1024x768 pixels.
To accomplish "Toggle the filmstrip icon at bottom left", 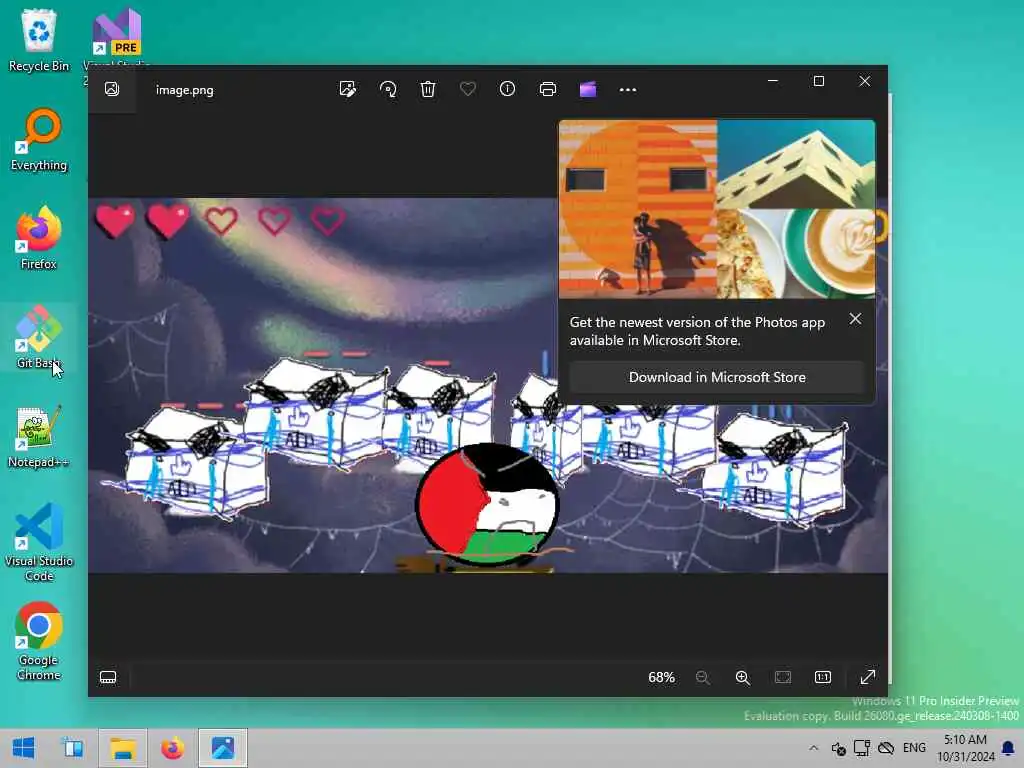I will tap(108, 677).
